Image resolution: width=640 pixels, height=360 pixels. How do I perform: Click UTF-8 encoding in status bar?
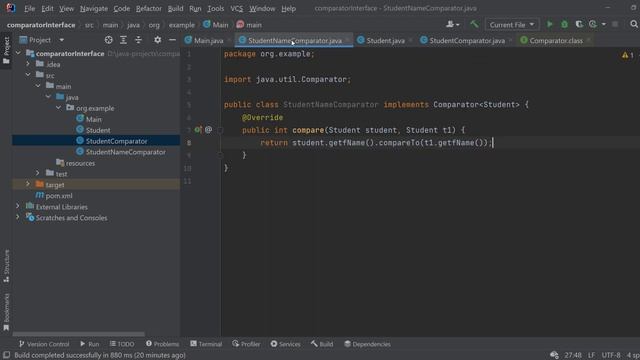tap(611, 355)
